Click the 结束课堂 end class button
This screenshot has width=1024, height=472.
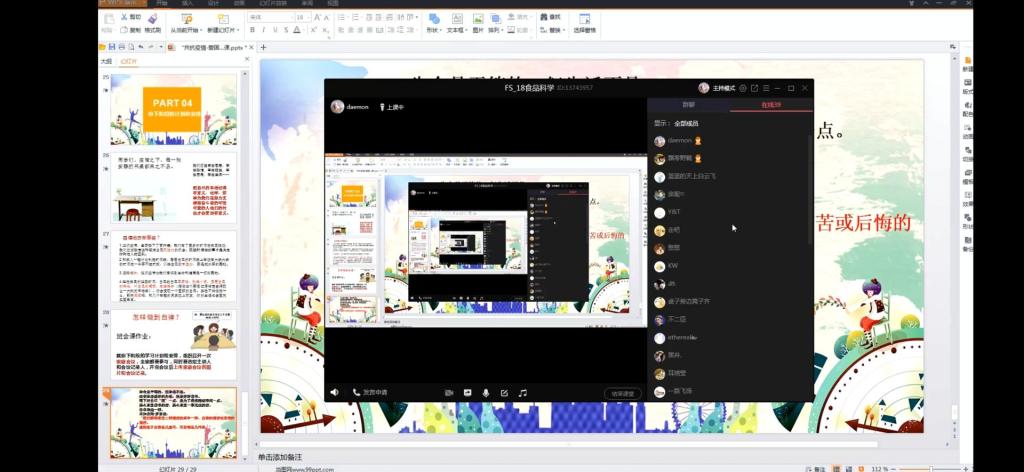[x=622, y=393]
